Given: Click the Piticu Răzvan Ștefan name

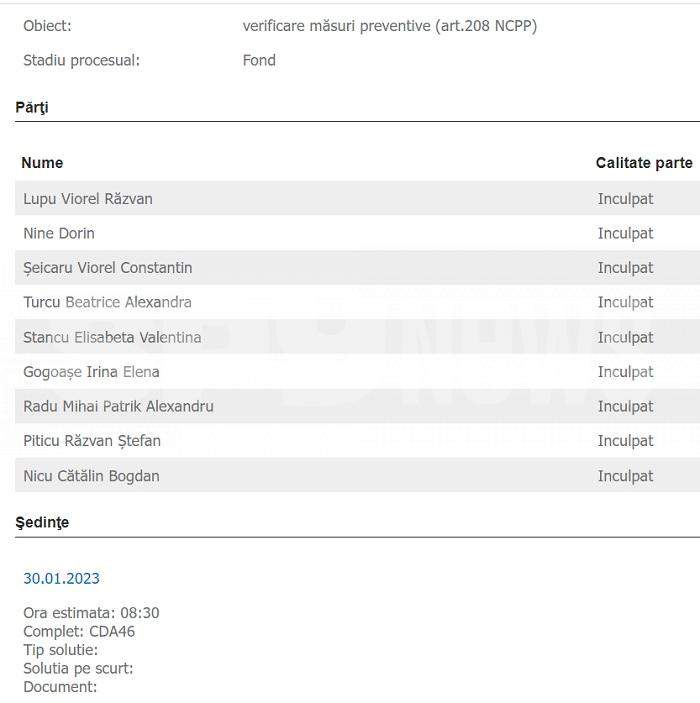Looking at the screenshot, I should point(92,441).
